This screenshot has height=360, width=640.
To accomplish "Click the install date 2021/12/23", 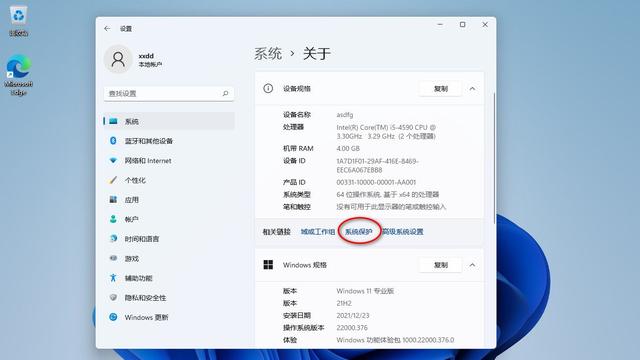I will coord(353,316).
